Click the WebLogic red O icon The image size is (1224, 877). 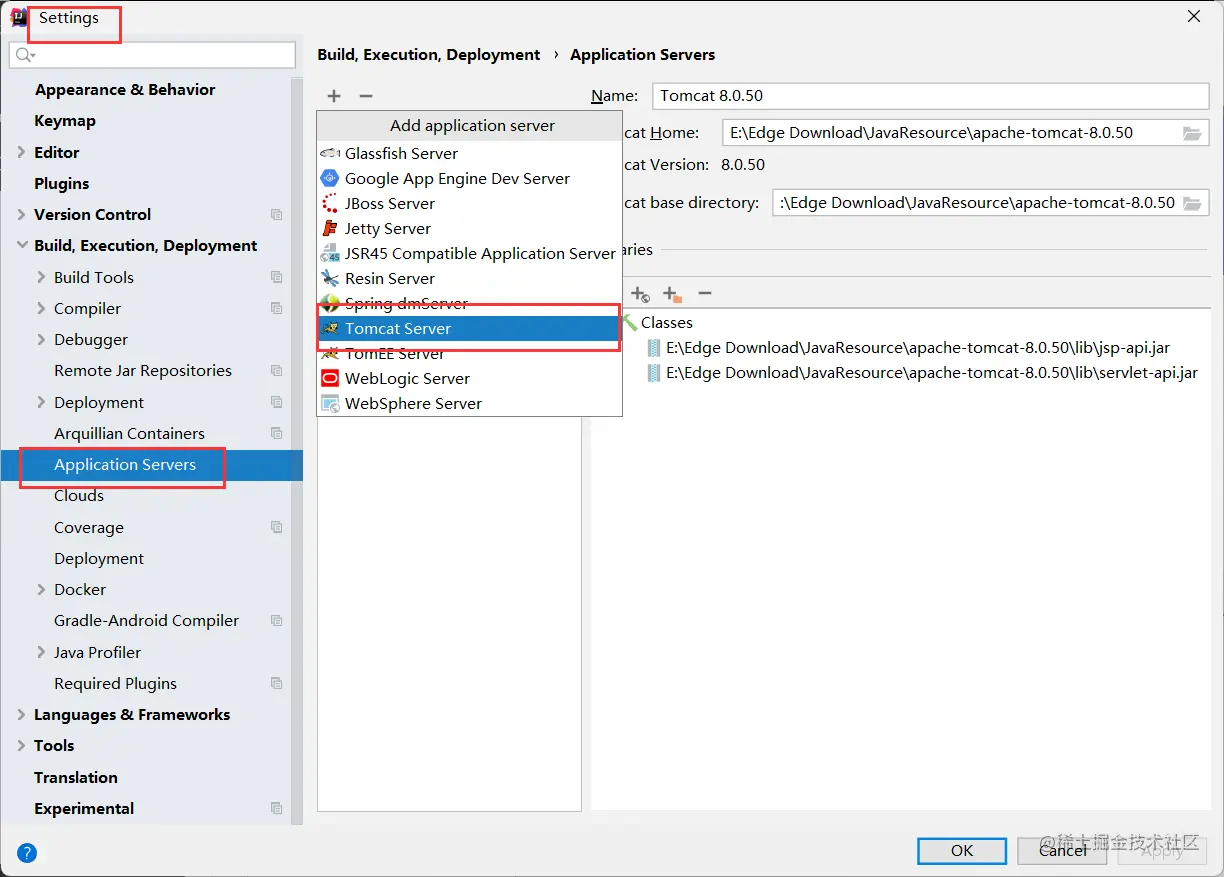(x=330, y=378)
